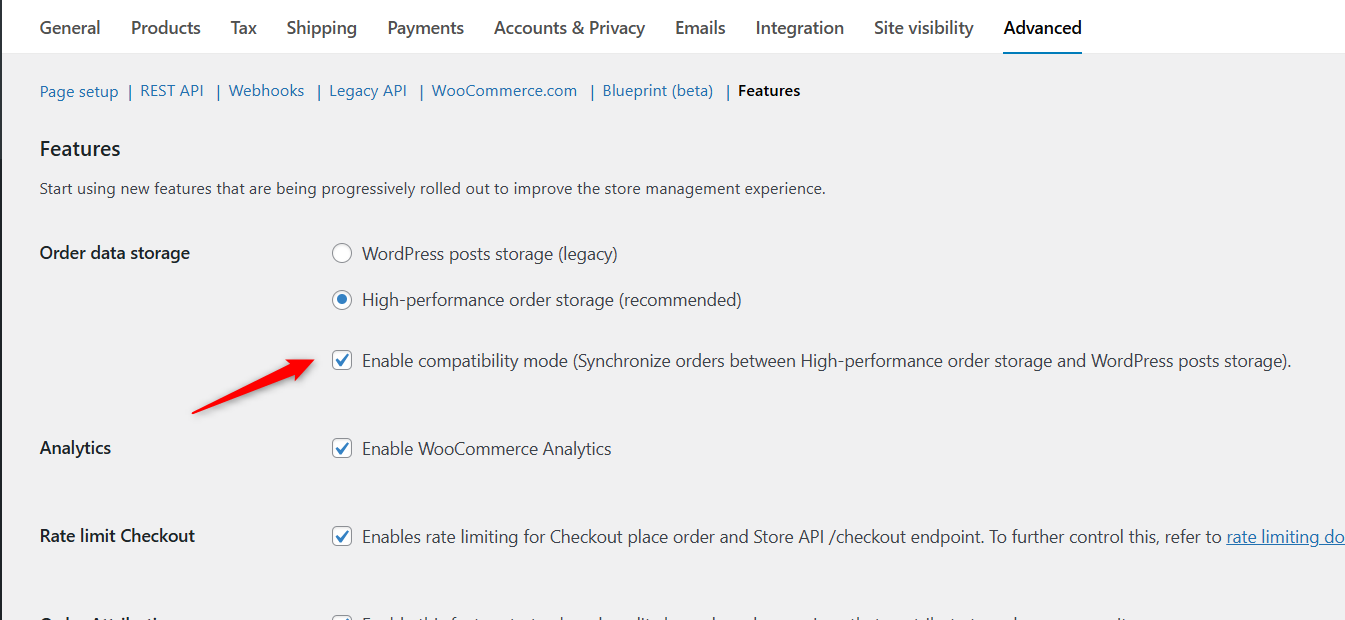Open the REST API section link
This screenshot has width=1345, height=620.
coord(172,91)
